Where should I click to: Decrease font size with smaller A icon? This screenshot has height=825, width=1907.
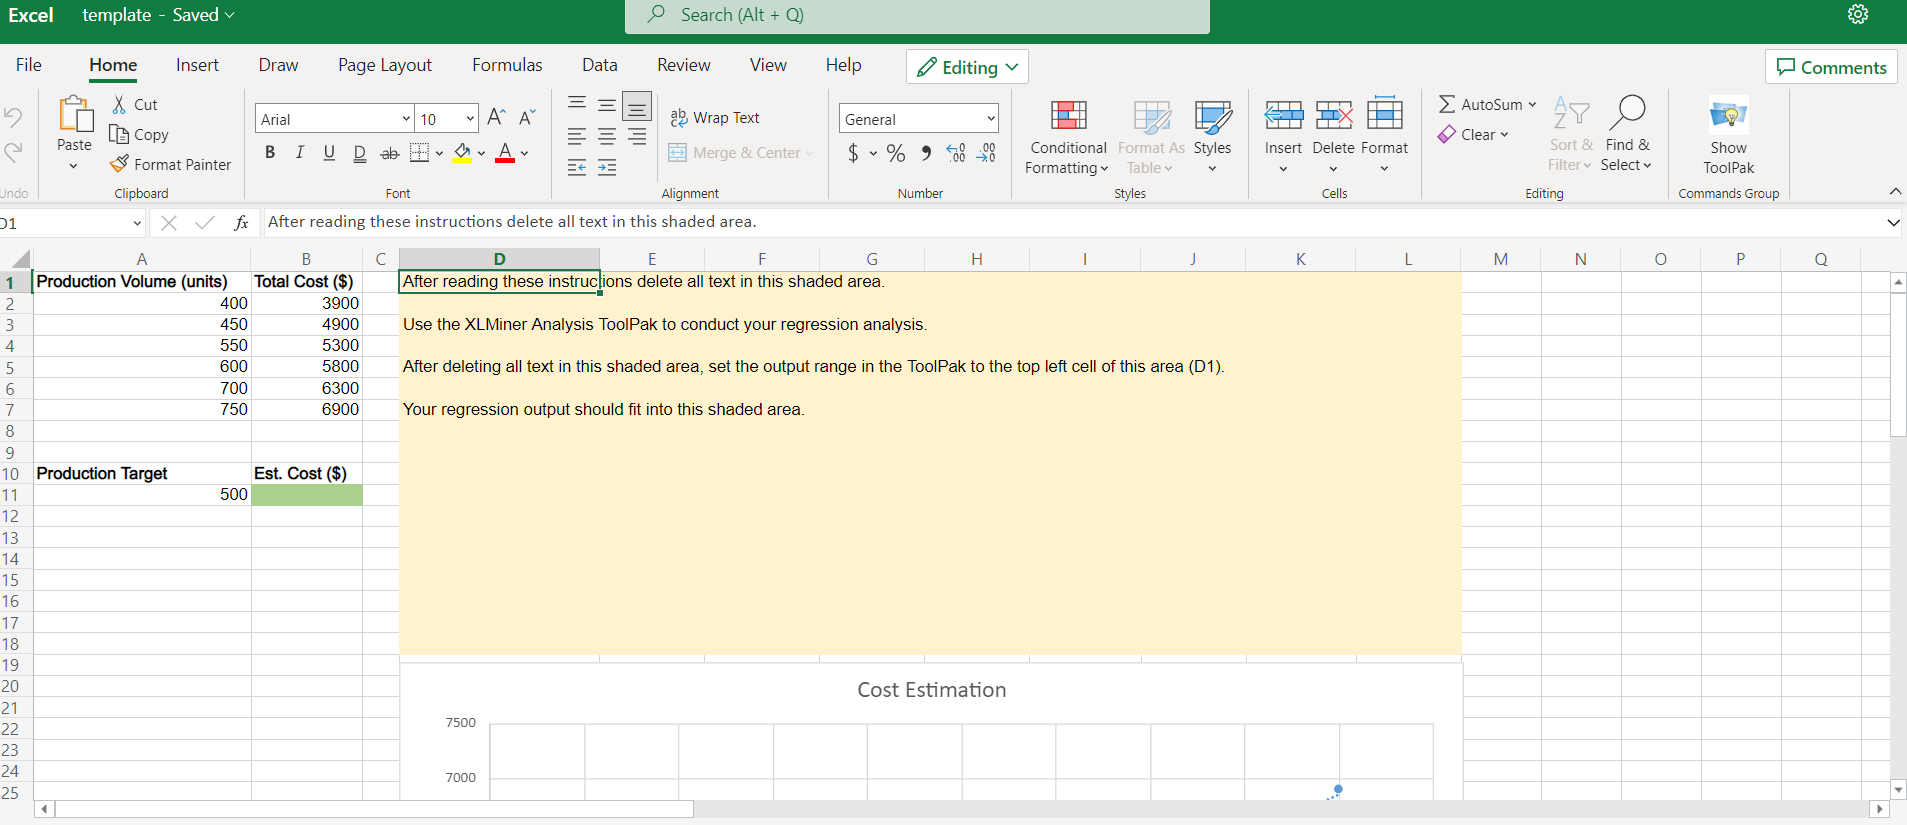(527, 118)
